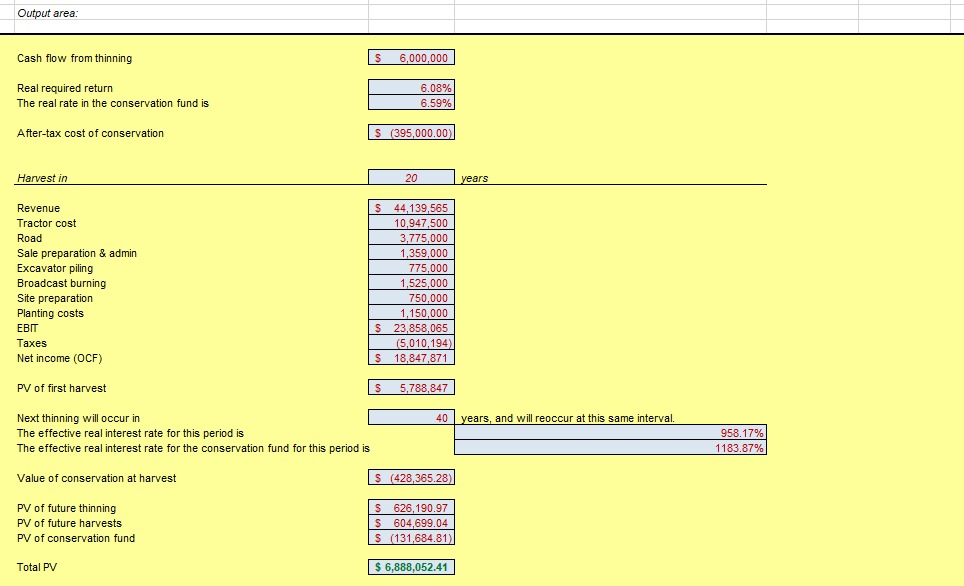Select the Sale preparation & admin cost cell
The height and width of the screenshot is (586, 964).
pyautogui.click(x=412, y=253)
